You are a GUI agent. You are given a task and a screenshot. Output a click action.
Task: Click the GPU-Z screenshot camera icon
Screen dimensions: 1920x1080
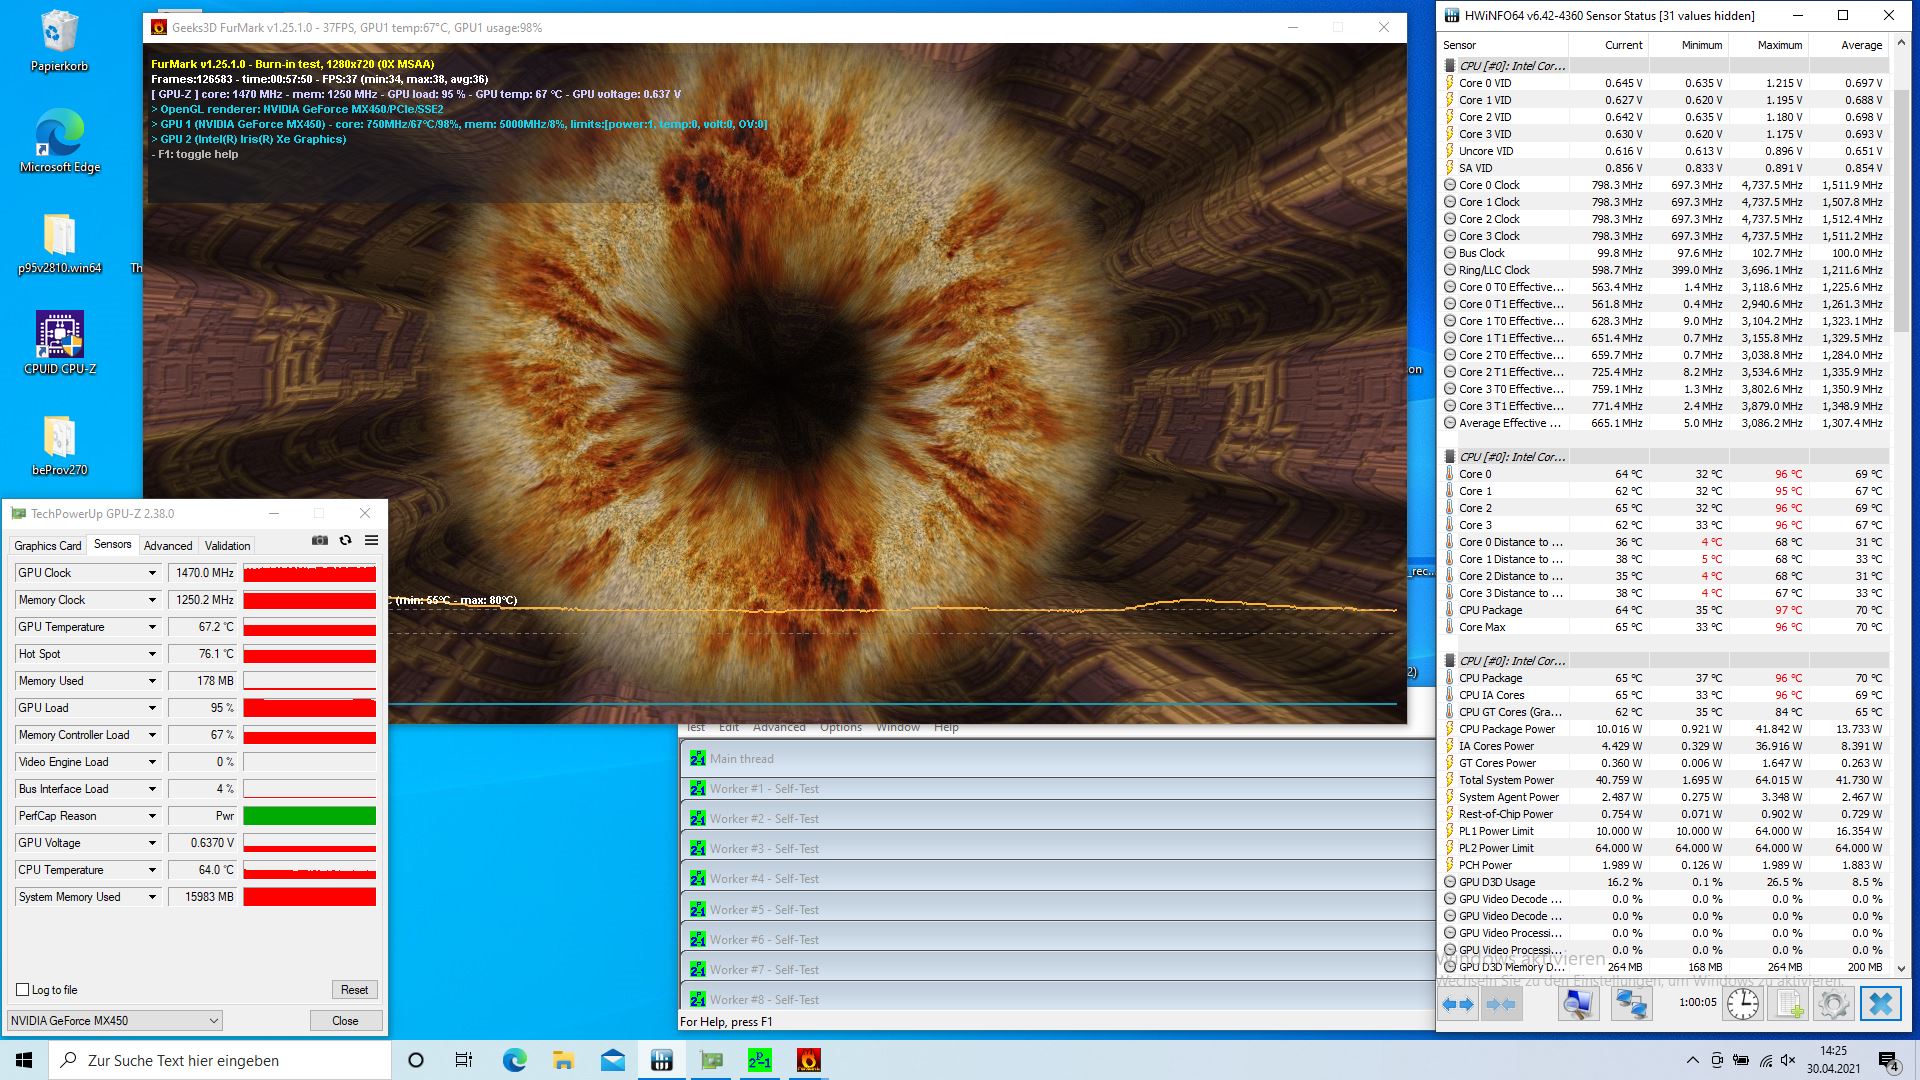click(319, 541)
